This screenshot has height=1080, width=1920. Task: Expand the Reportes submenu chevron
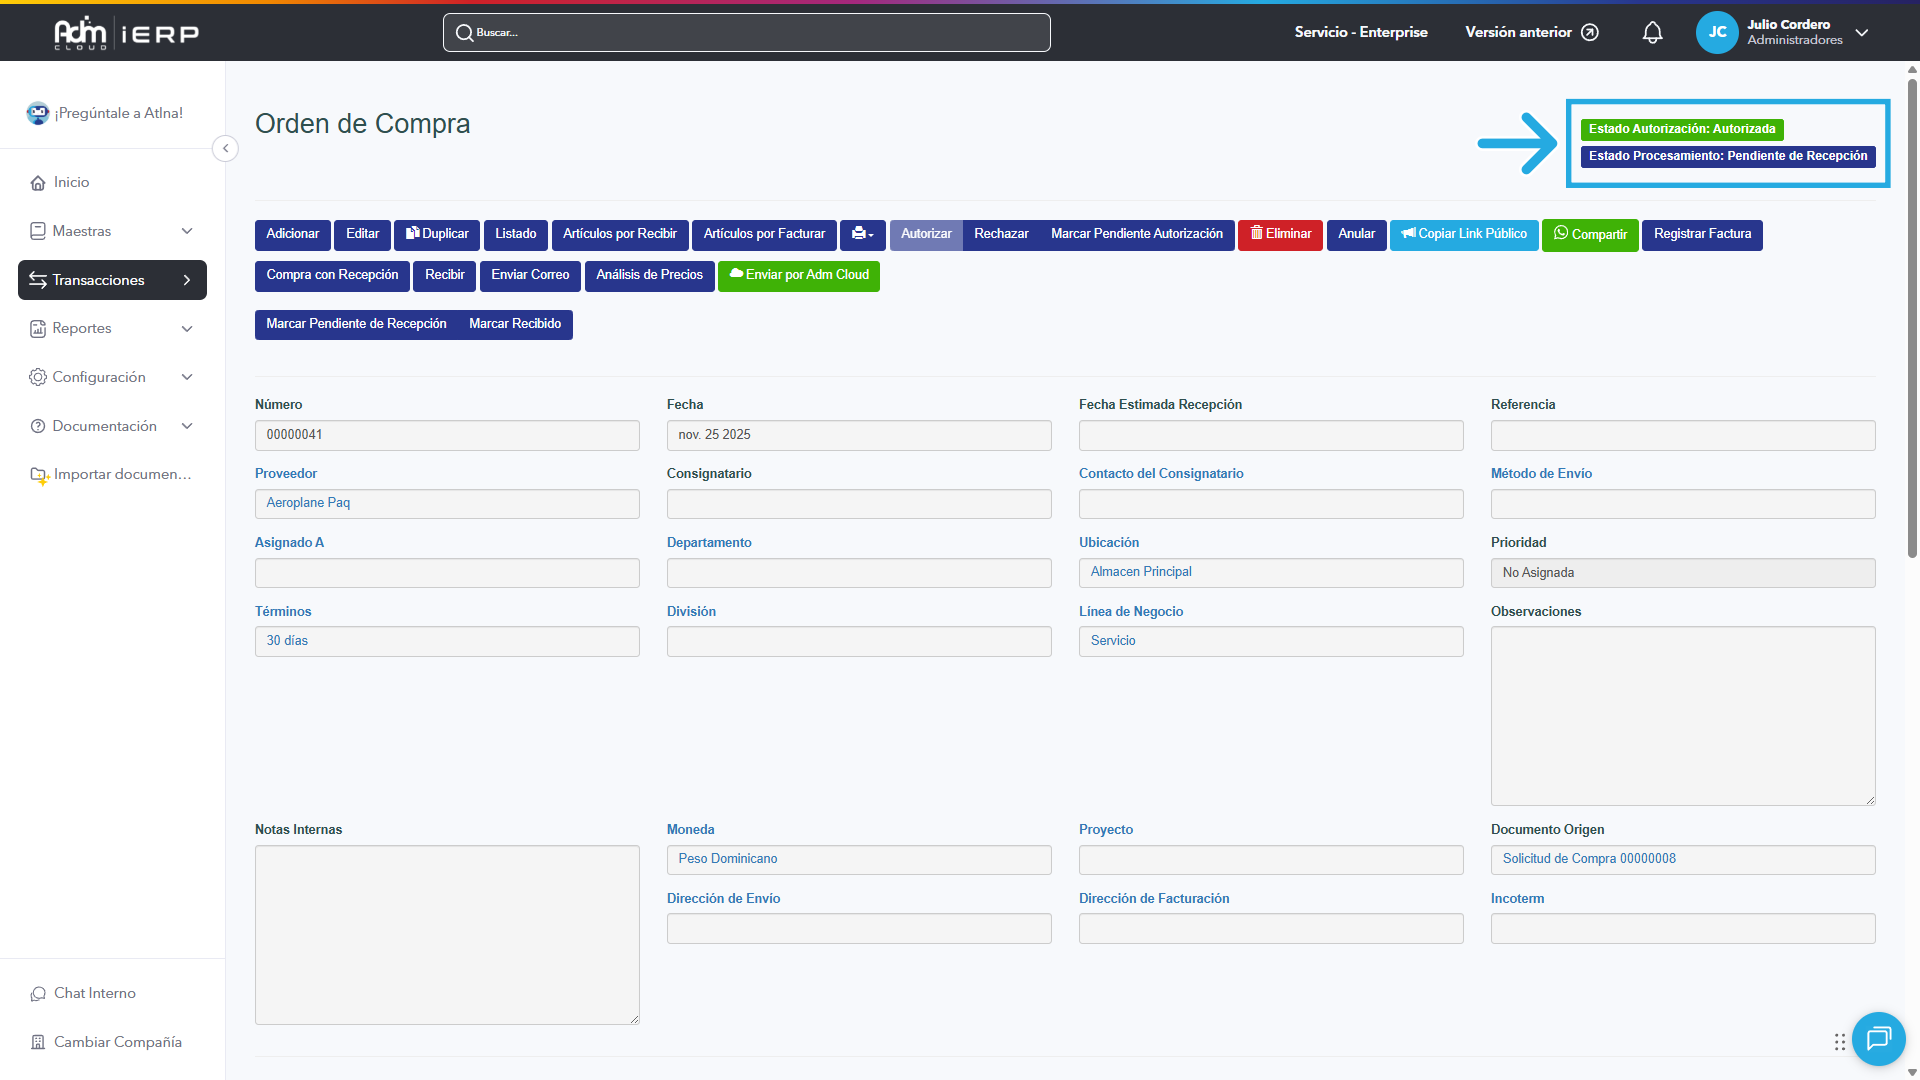click(187, 329)
